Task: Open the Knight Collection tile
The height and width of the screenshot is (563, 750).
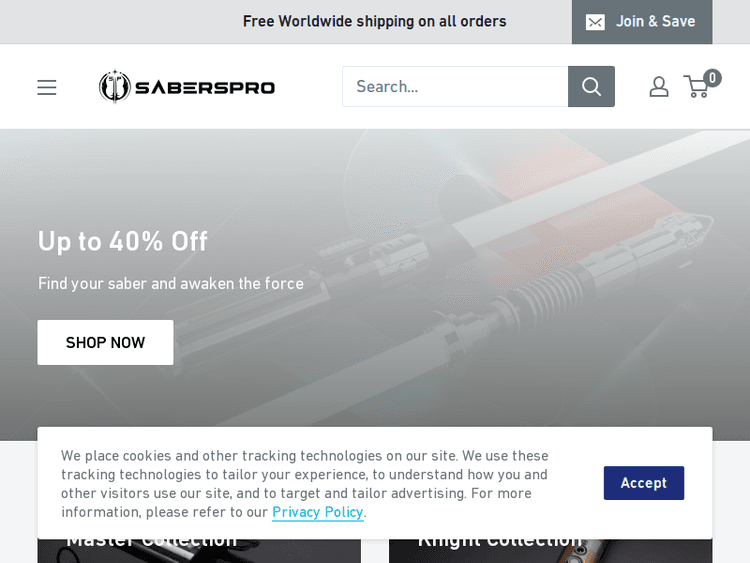Action: 551,551
